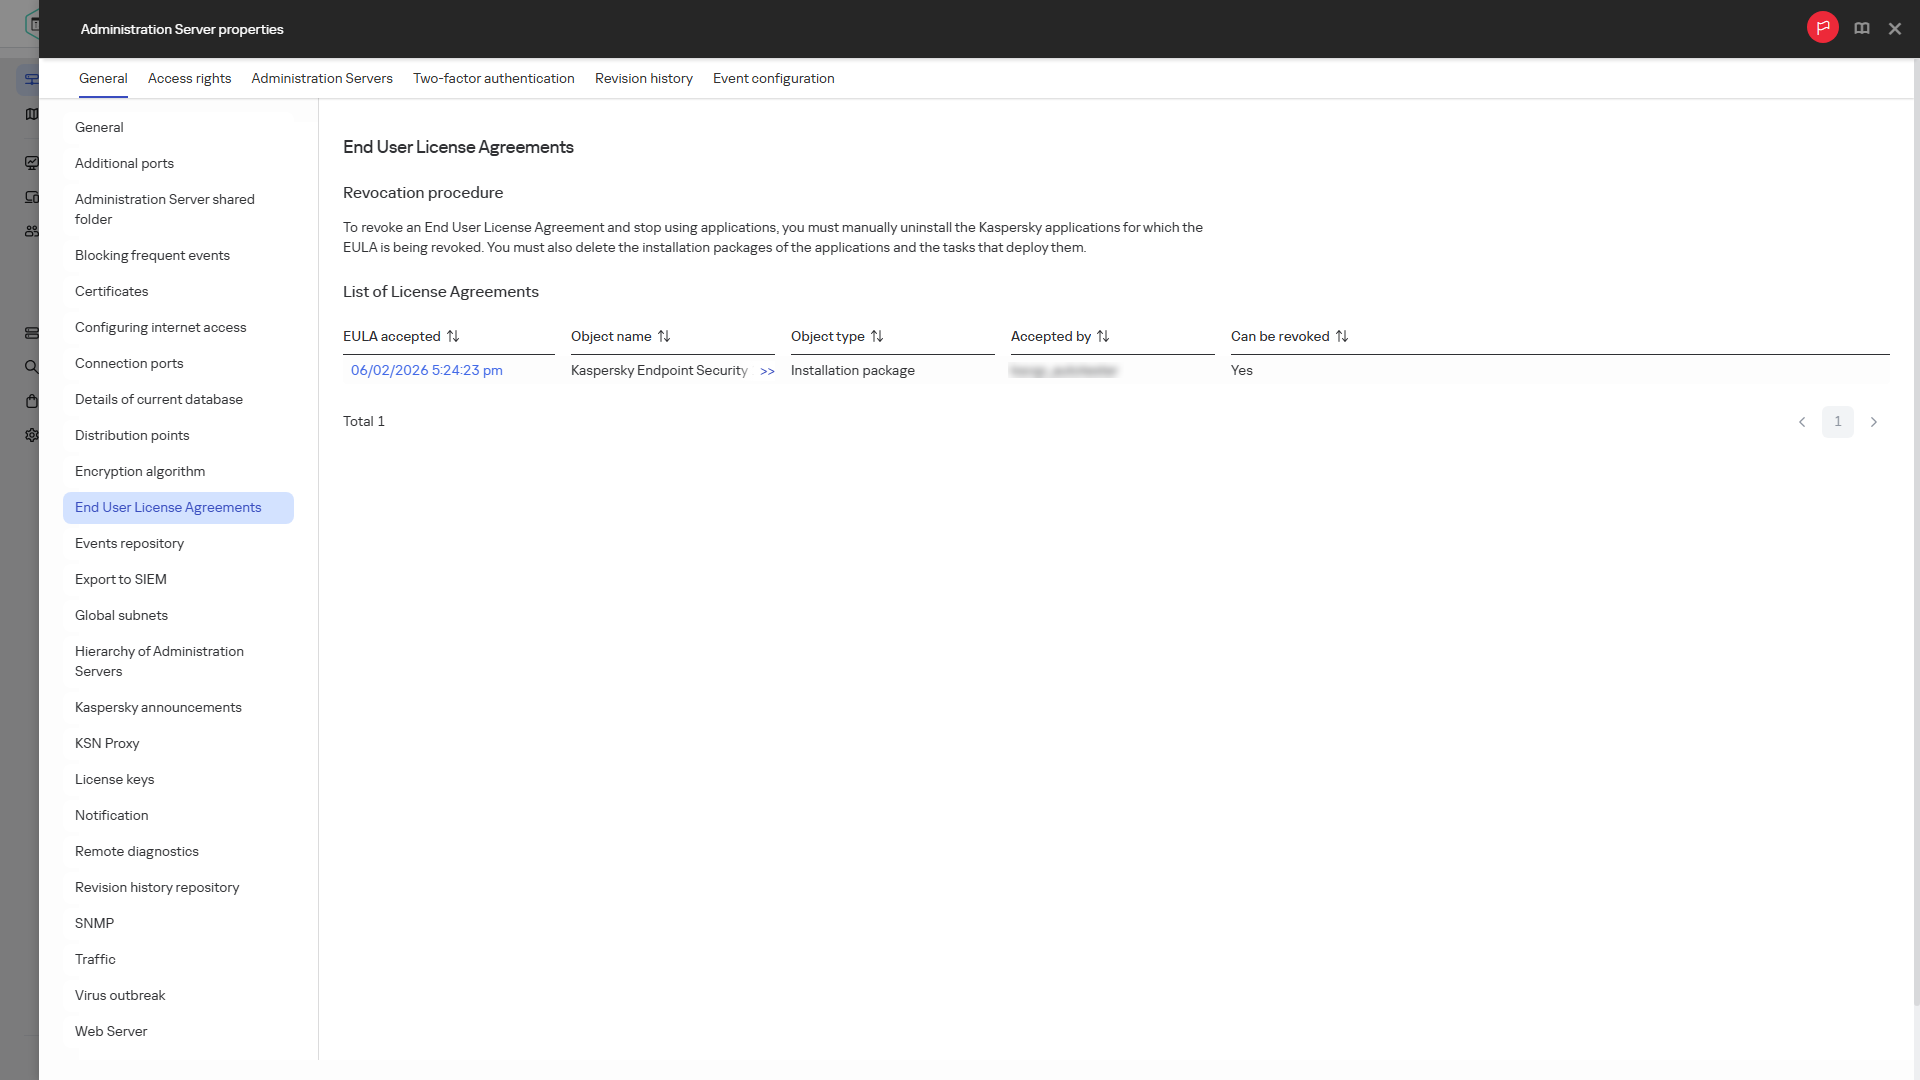
Task: Sort by EULA accepted column arrows
Action: click(x=453, y=337)
